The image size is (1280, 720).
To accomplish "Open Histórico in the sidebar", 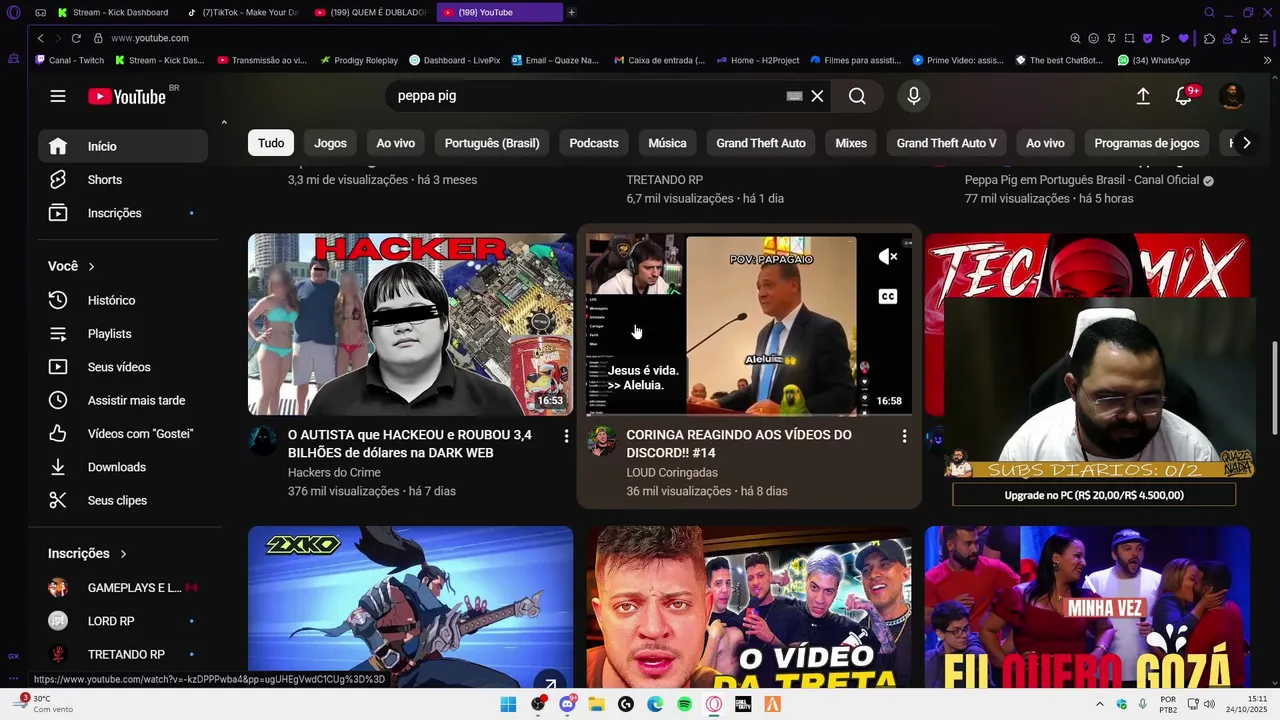I will pos(123,300).
